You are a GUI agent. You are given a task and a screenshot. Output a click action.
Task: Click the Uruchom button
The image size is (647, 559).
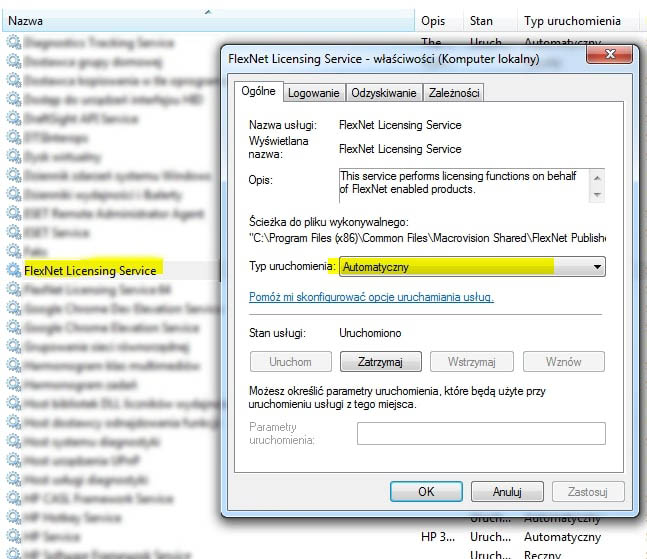coord(290,362)
